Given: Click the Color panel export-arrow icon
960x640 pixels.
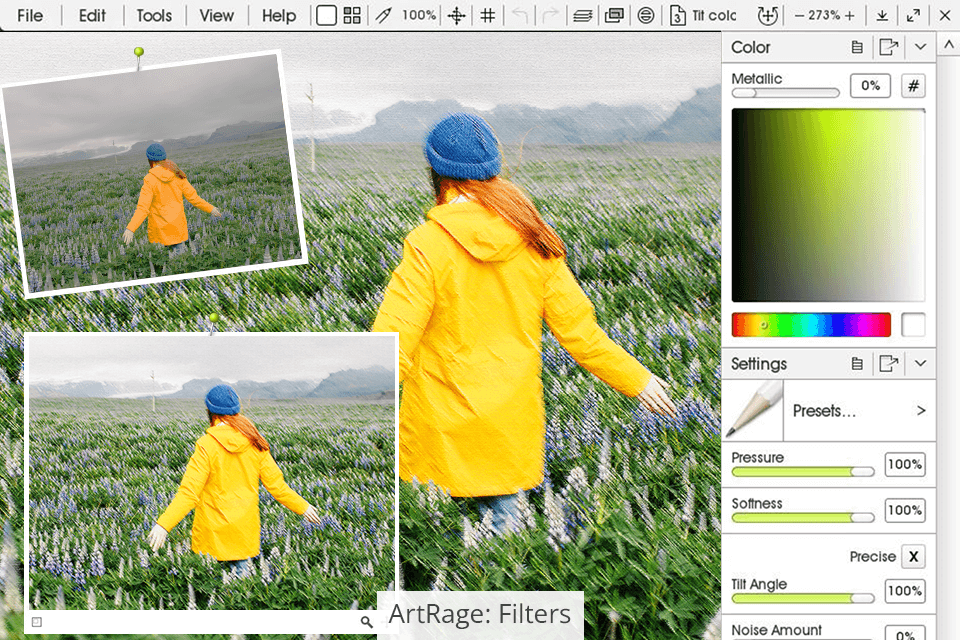Looking at the screenshot, I should tap(888, 47).
